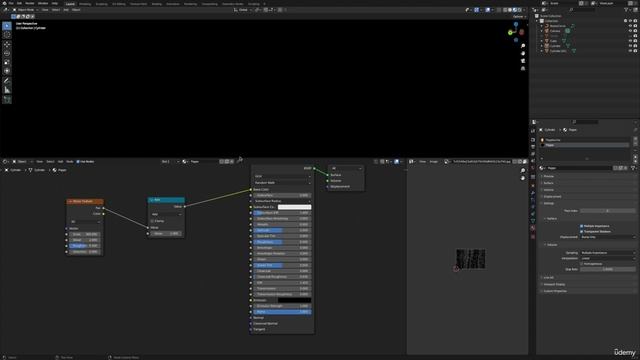Open the Output properties tab icon
640x360 pixels.
pyautogui.click(x=533, y=147)
